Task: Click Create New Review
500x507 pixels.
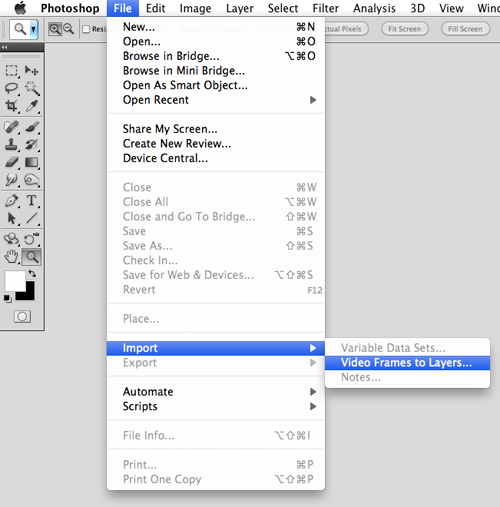Action: click(216, 143)
